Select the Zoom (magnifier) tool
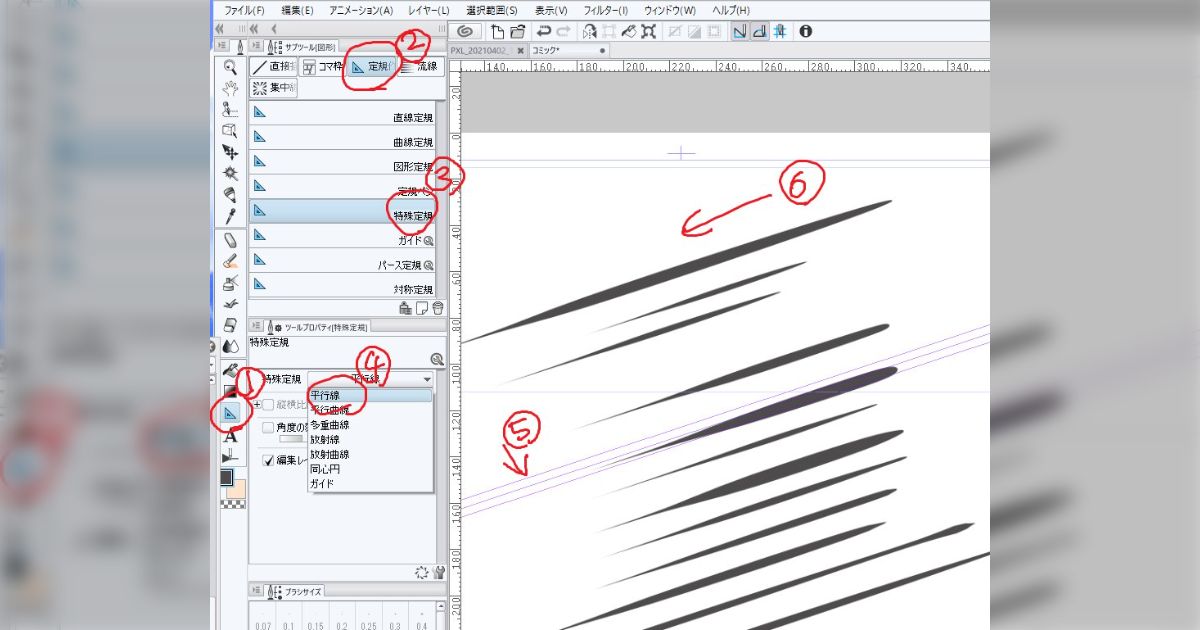 point(228,66)
